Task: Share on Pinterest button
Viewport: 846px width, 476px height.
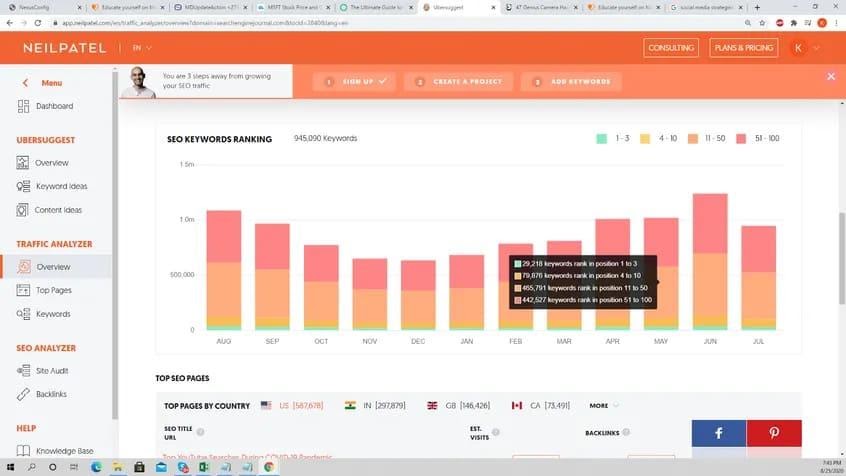Action: (774, 433)
